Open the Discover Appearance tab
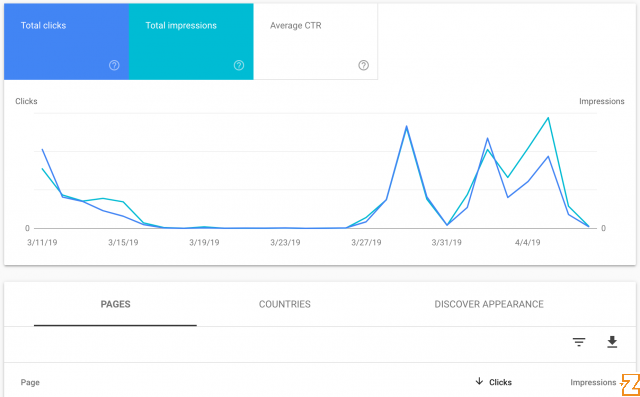The width and height of the screenshot is (640, 397). point(489,304)
